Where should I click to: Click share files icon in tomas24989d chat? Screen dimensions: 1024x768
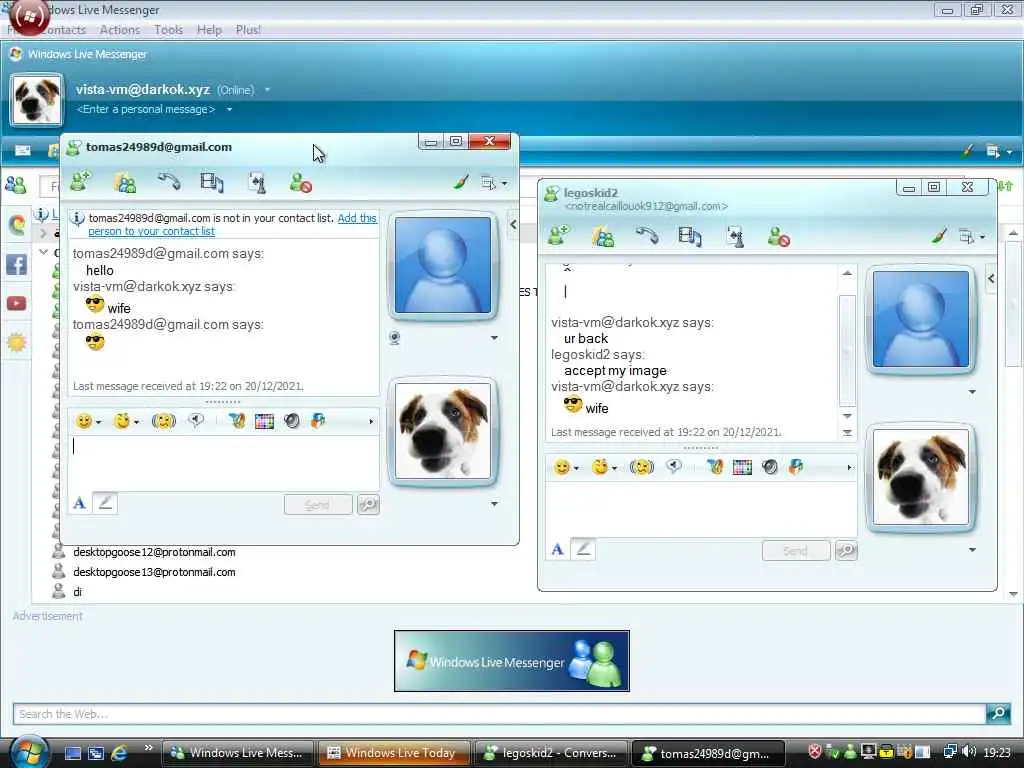[x=125, y=182]
